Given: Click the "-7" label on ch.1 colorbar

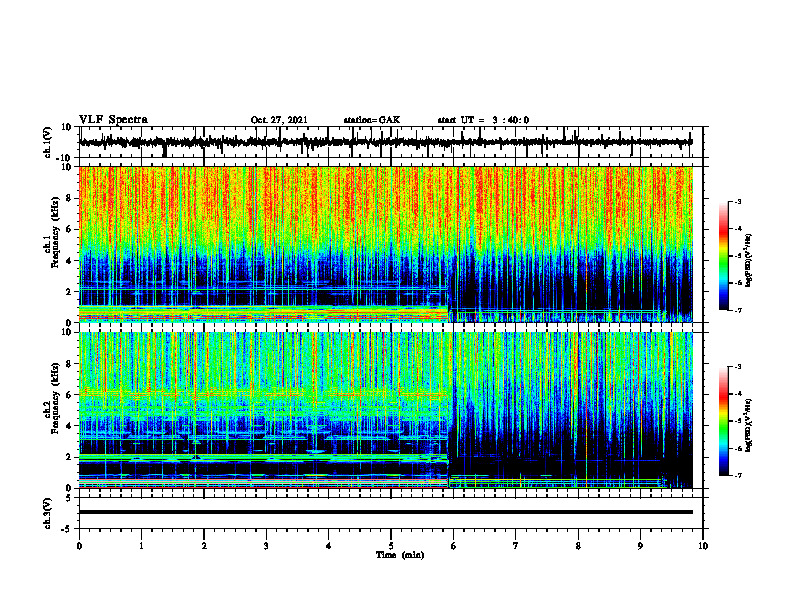Looking at the screenshot, I should [x=738, y=310].
